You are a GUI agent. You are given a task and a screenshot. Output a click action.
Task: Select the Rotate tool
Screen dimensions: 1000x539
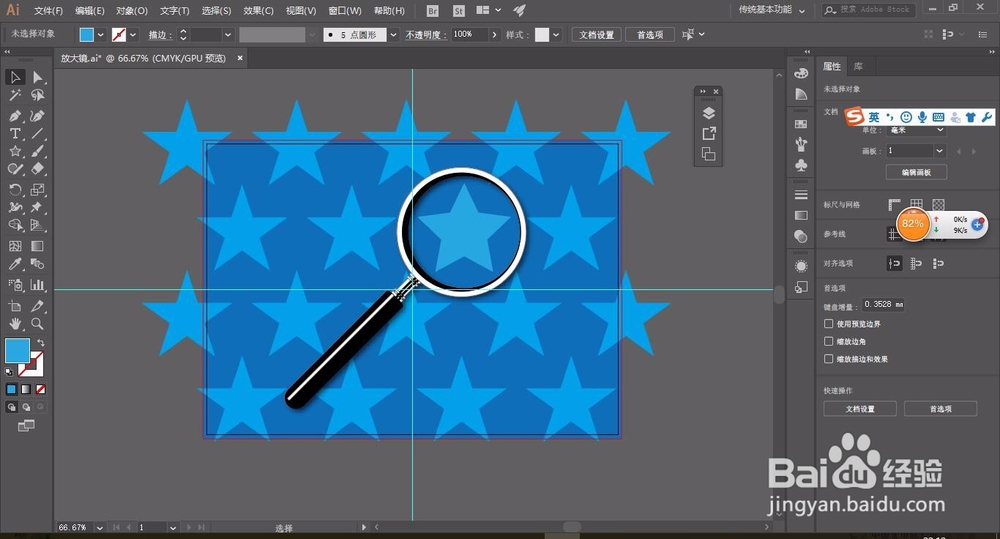[x=15, y=189]
